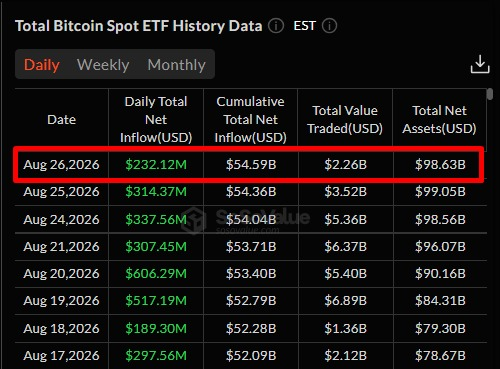
Task: Click the $606.29M inflow on Aug 20
Action: tap(156, 273)
